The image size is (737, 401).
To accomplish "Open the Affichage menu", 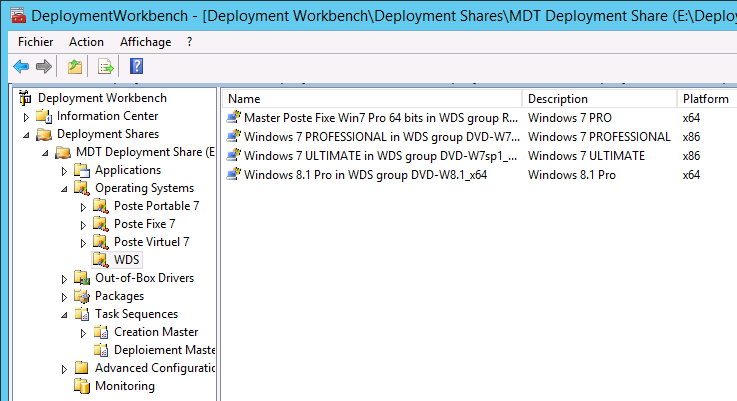I will [145, 42].
